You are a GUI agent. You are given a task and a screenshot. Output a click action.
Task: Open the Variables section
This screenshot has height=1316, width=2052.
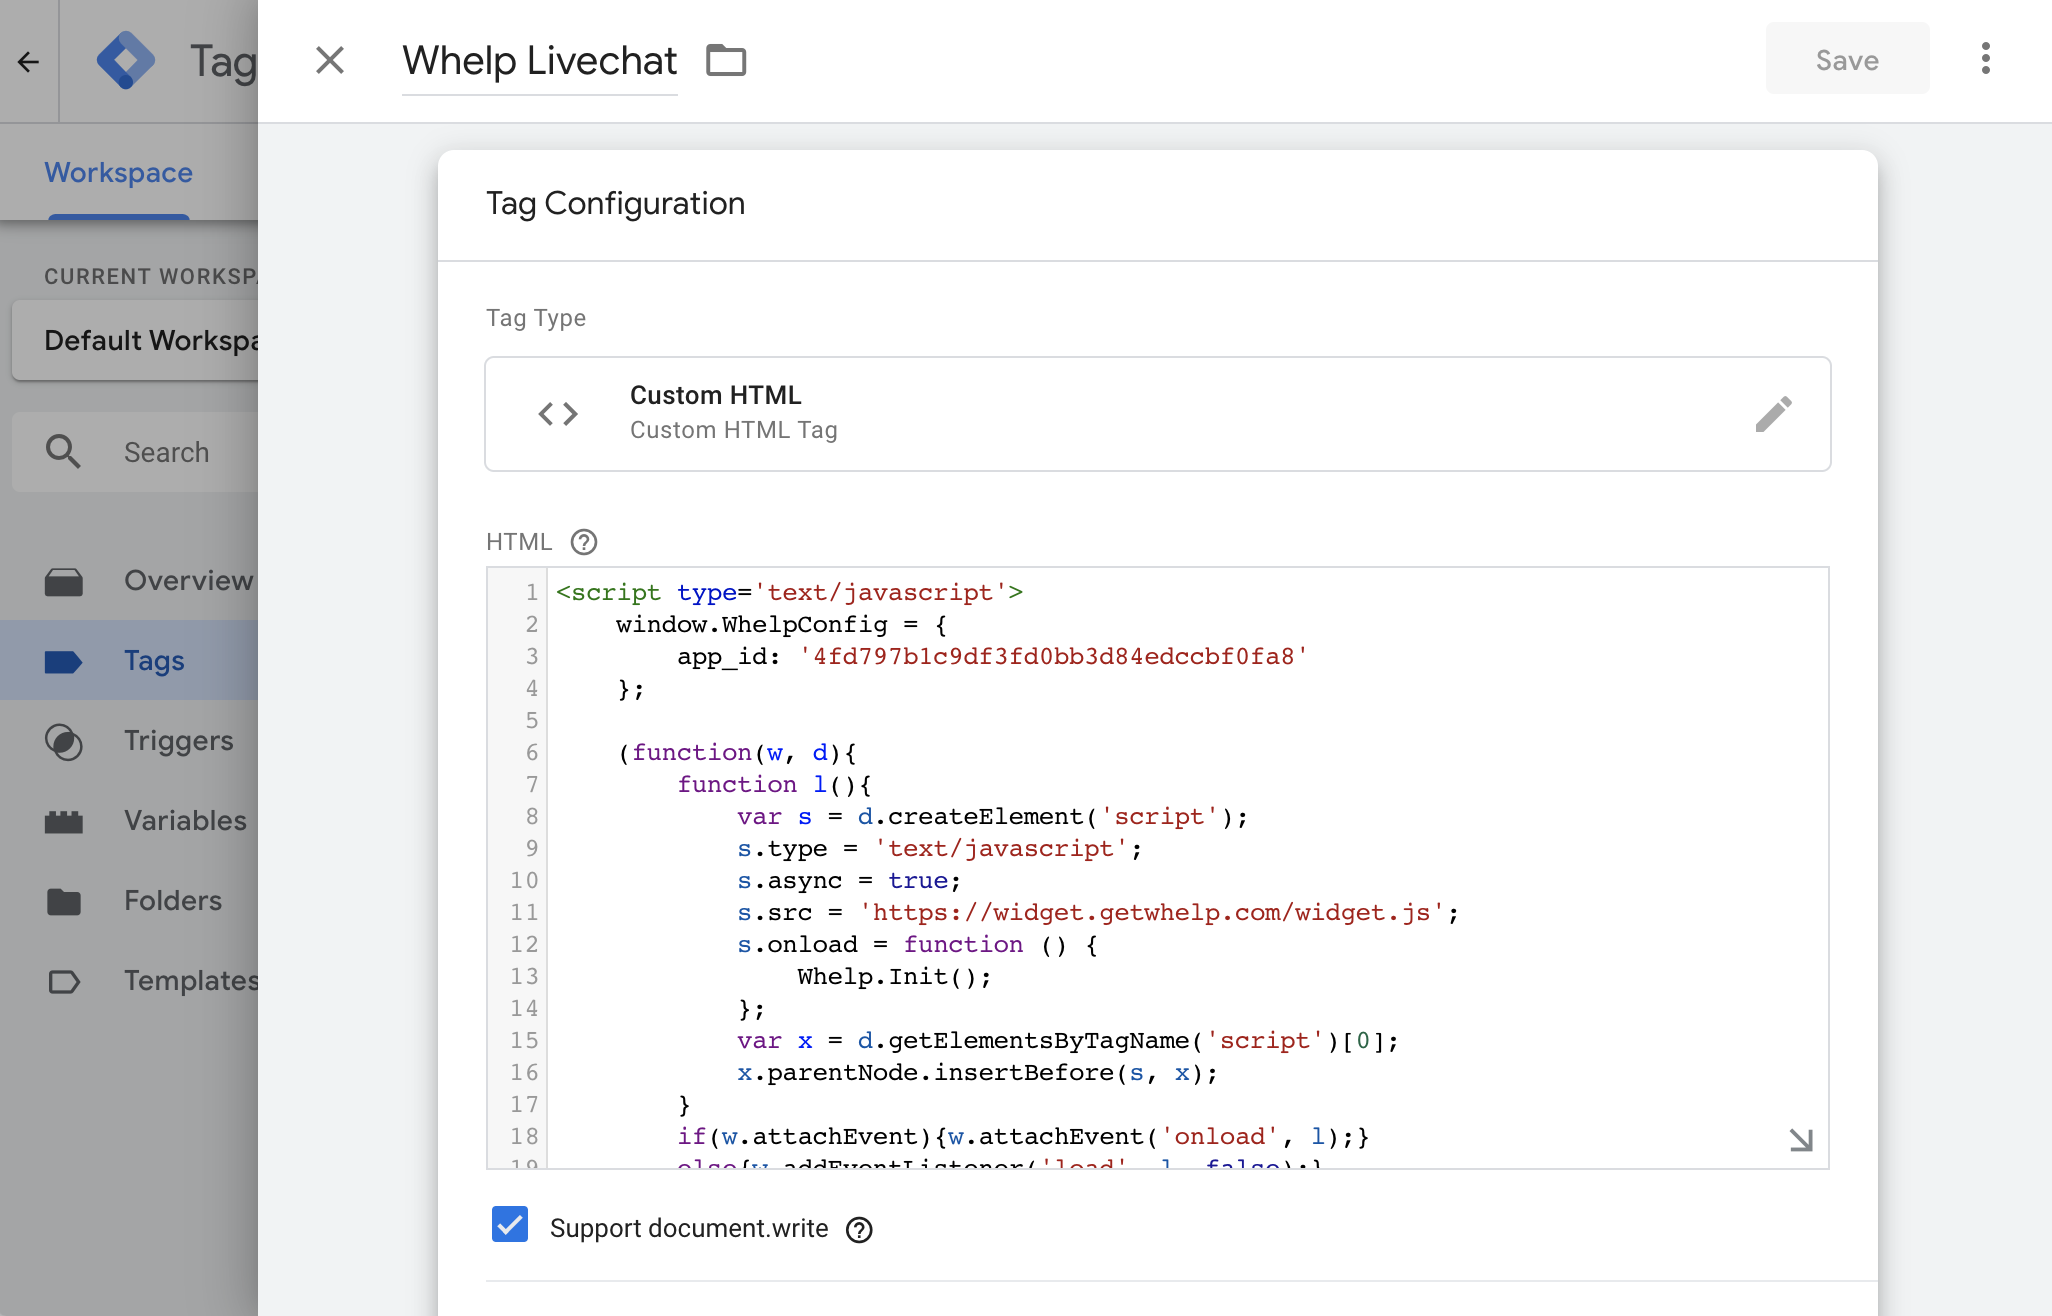pyautogui.click(x=129, y=821)
